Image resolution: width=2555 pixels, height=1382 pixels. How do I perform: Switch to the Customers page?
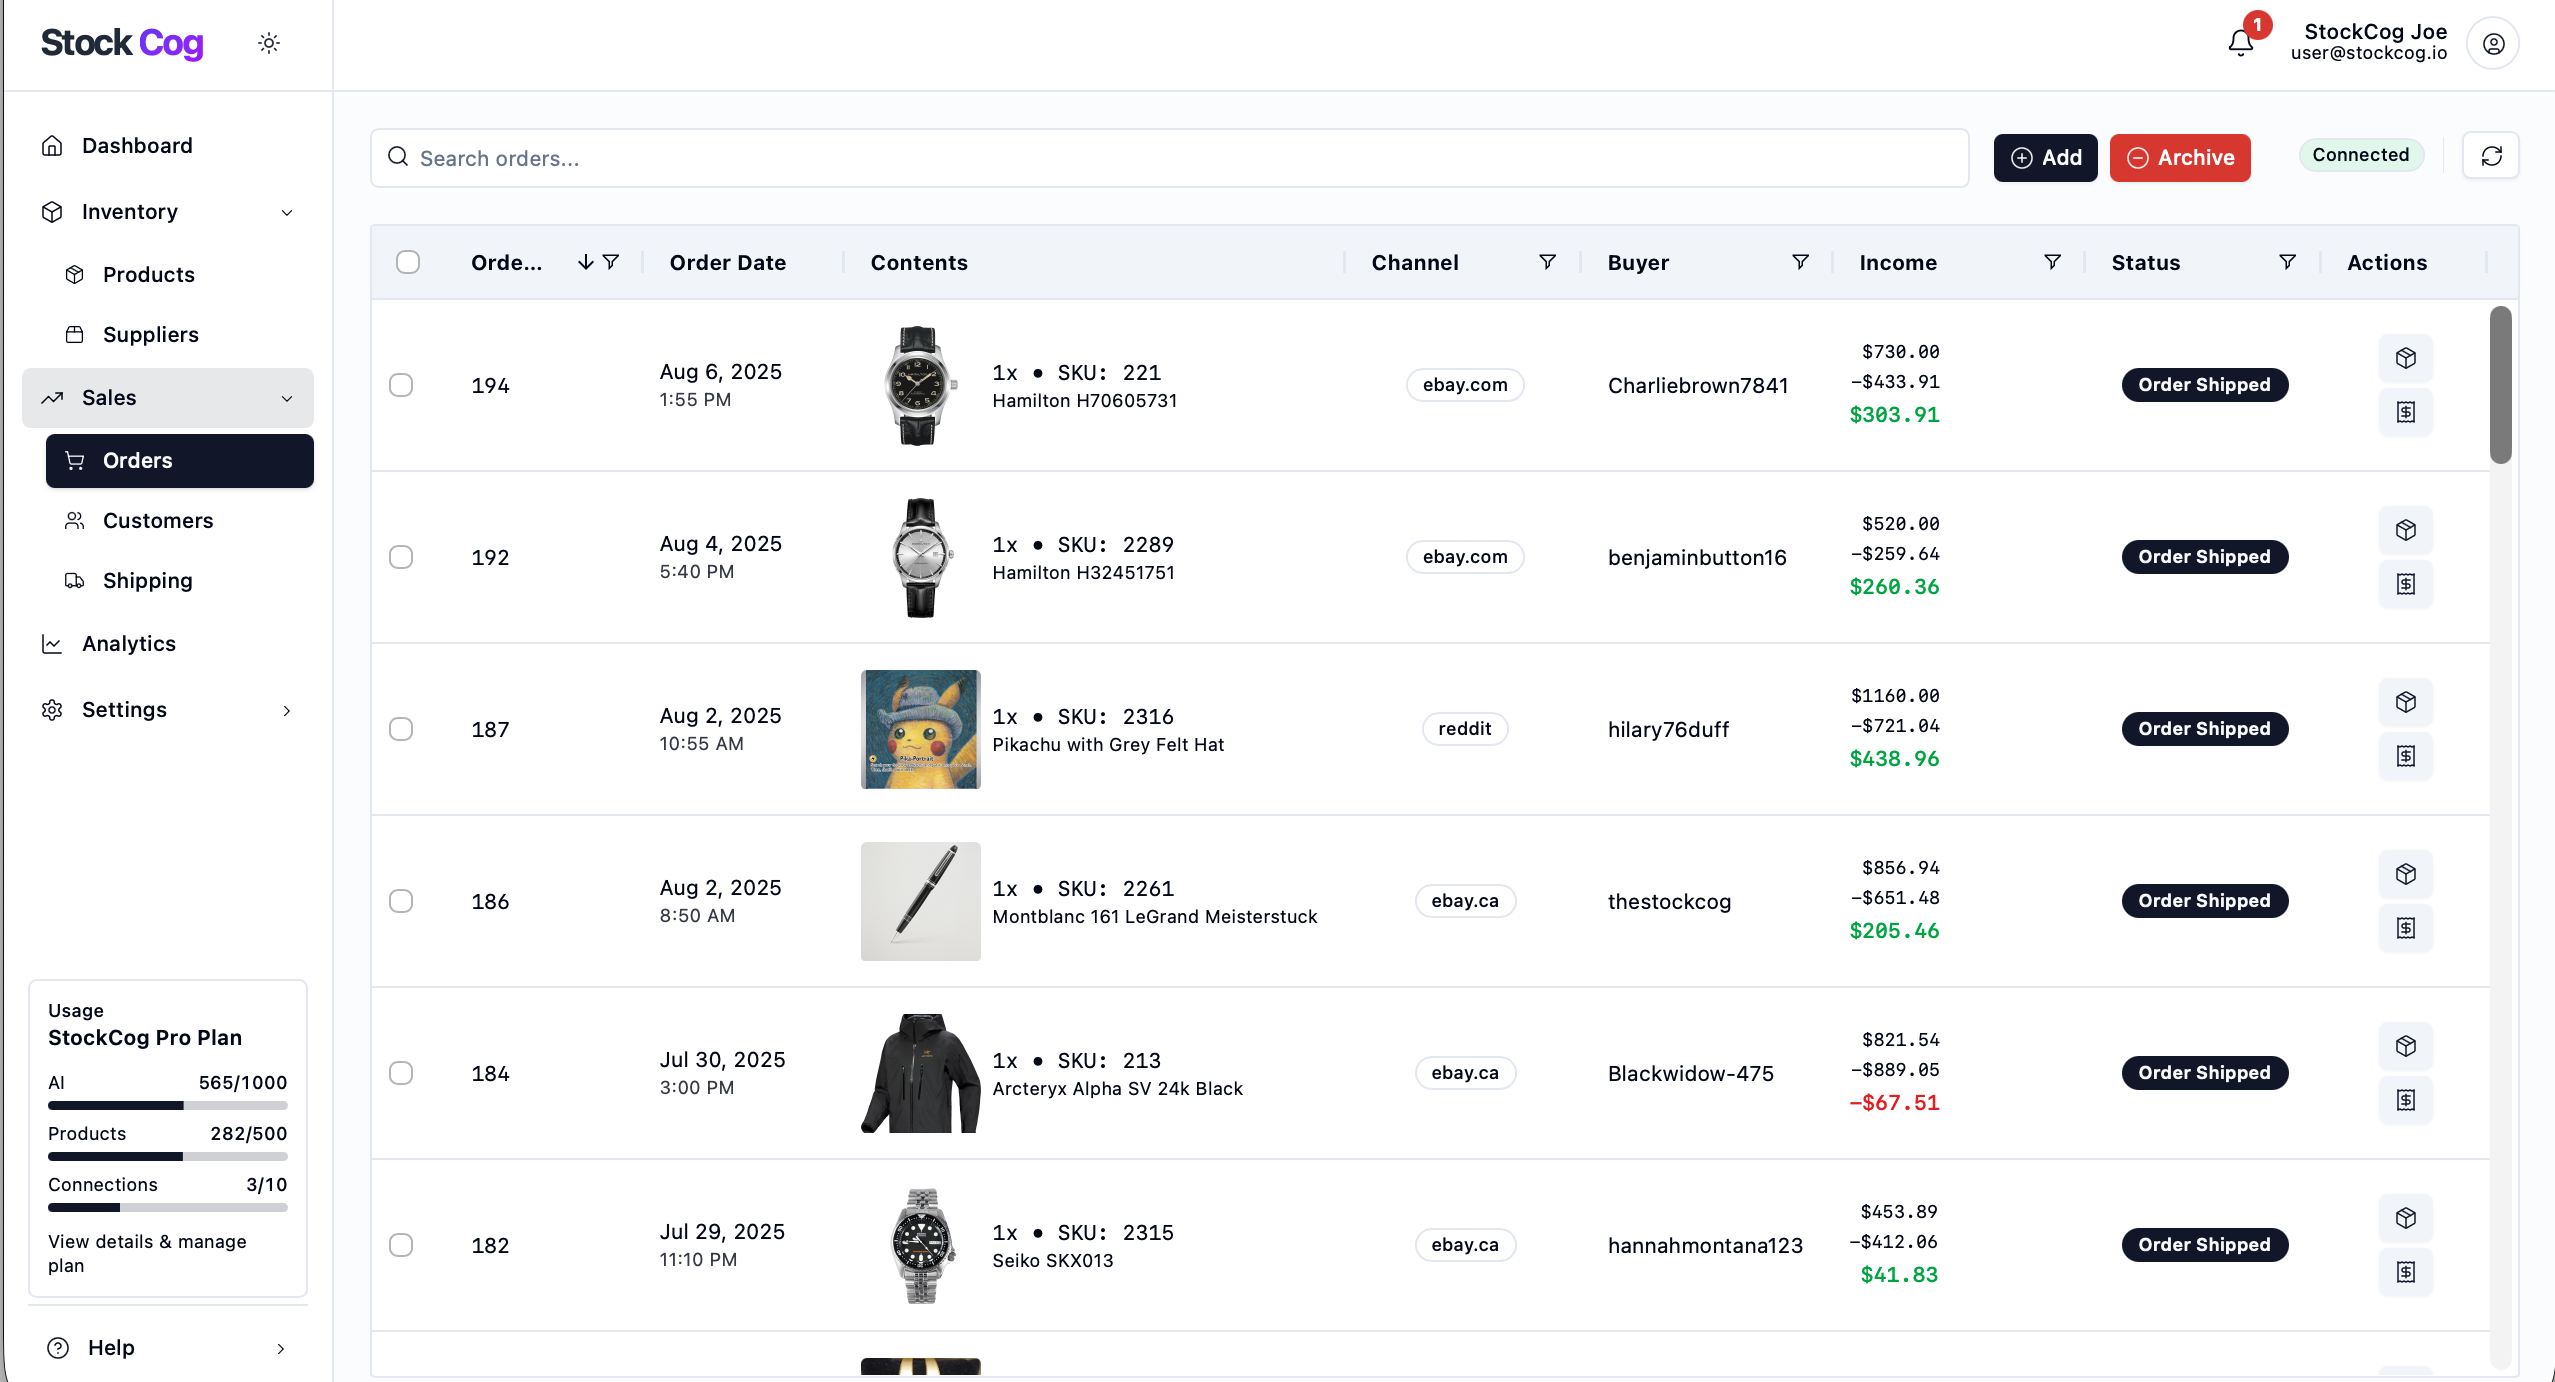157,520
